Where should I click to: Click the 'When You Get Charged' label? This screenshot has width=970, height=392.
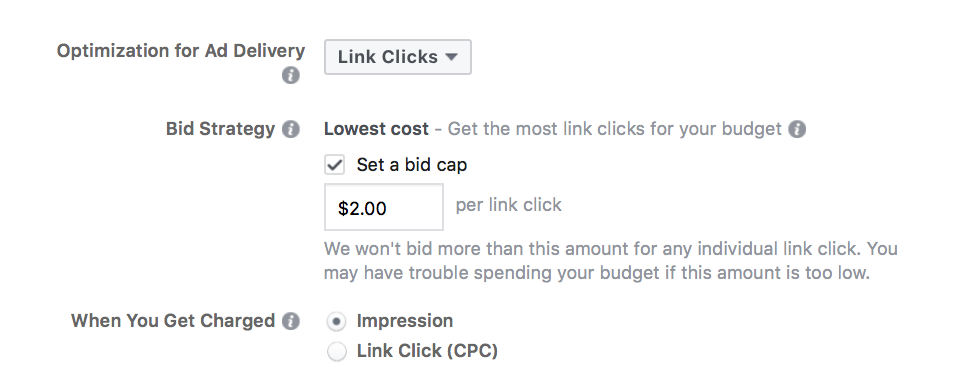point(173,321)
